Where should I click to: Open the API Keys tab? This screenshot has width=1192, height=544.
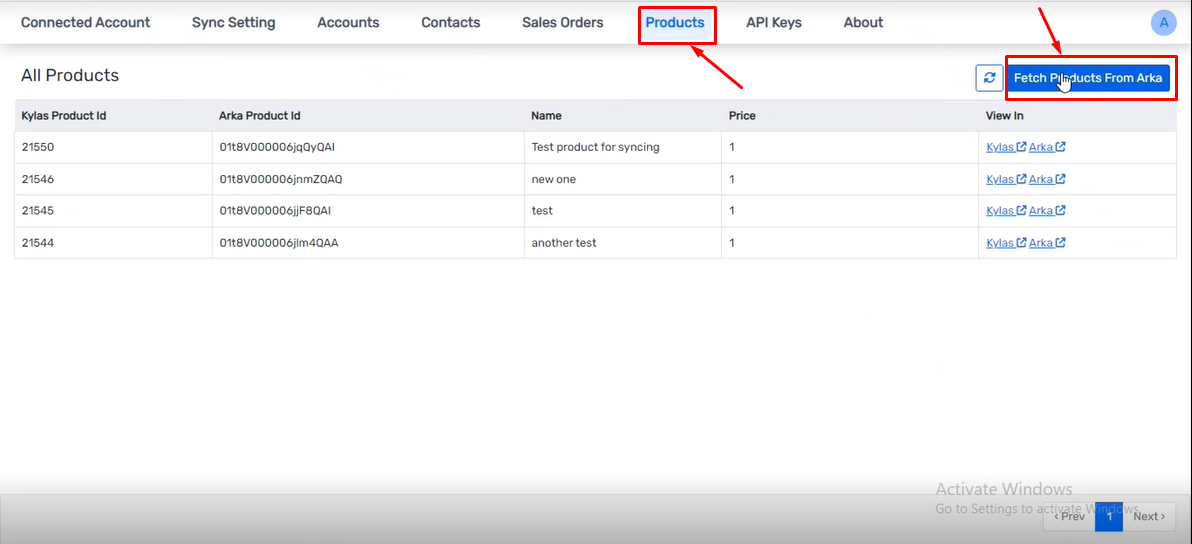[774, 23]
